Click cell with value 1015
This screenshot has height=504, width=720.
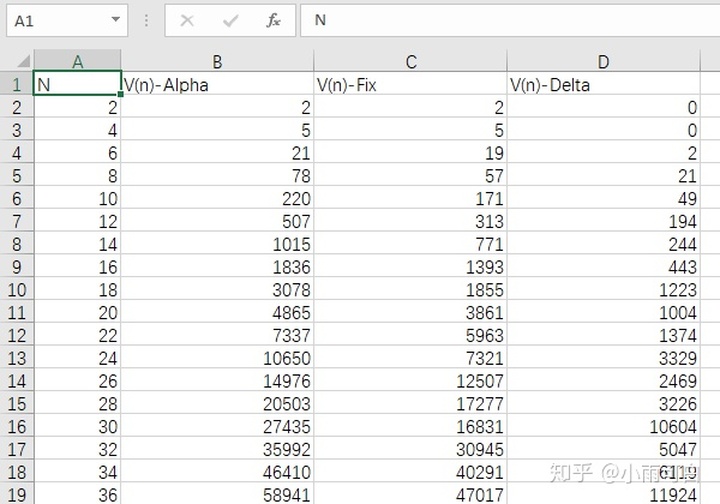click(217, 244)
